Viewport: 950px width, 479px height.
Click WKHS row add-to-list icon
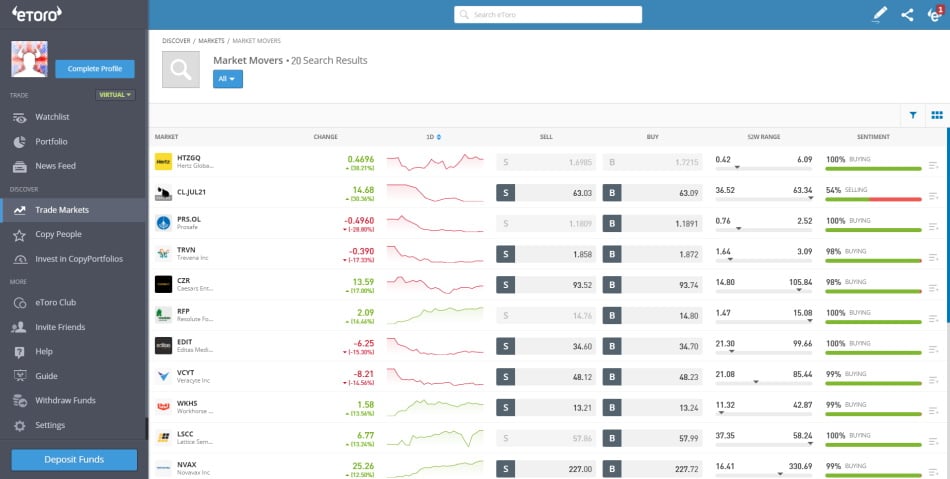[x=933, y=411]
